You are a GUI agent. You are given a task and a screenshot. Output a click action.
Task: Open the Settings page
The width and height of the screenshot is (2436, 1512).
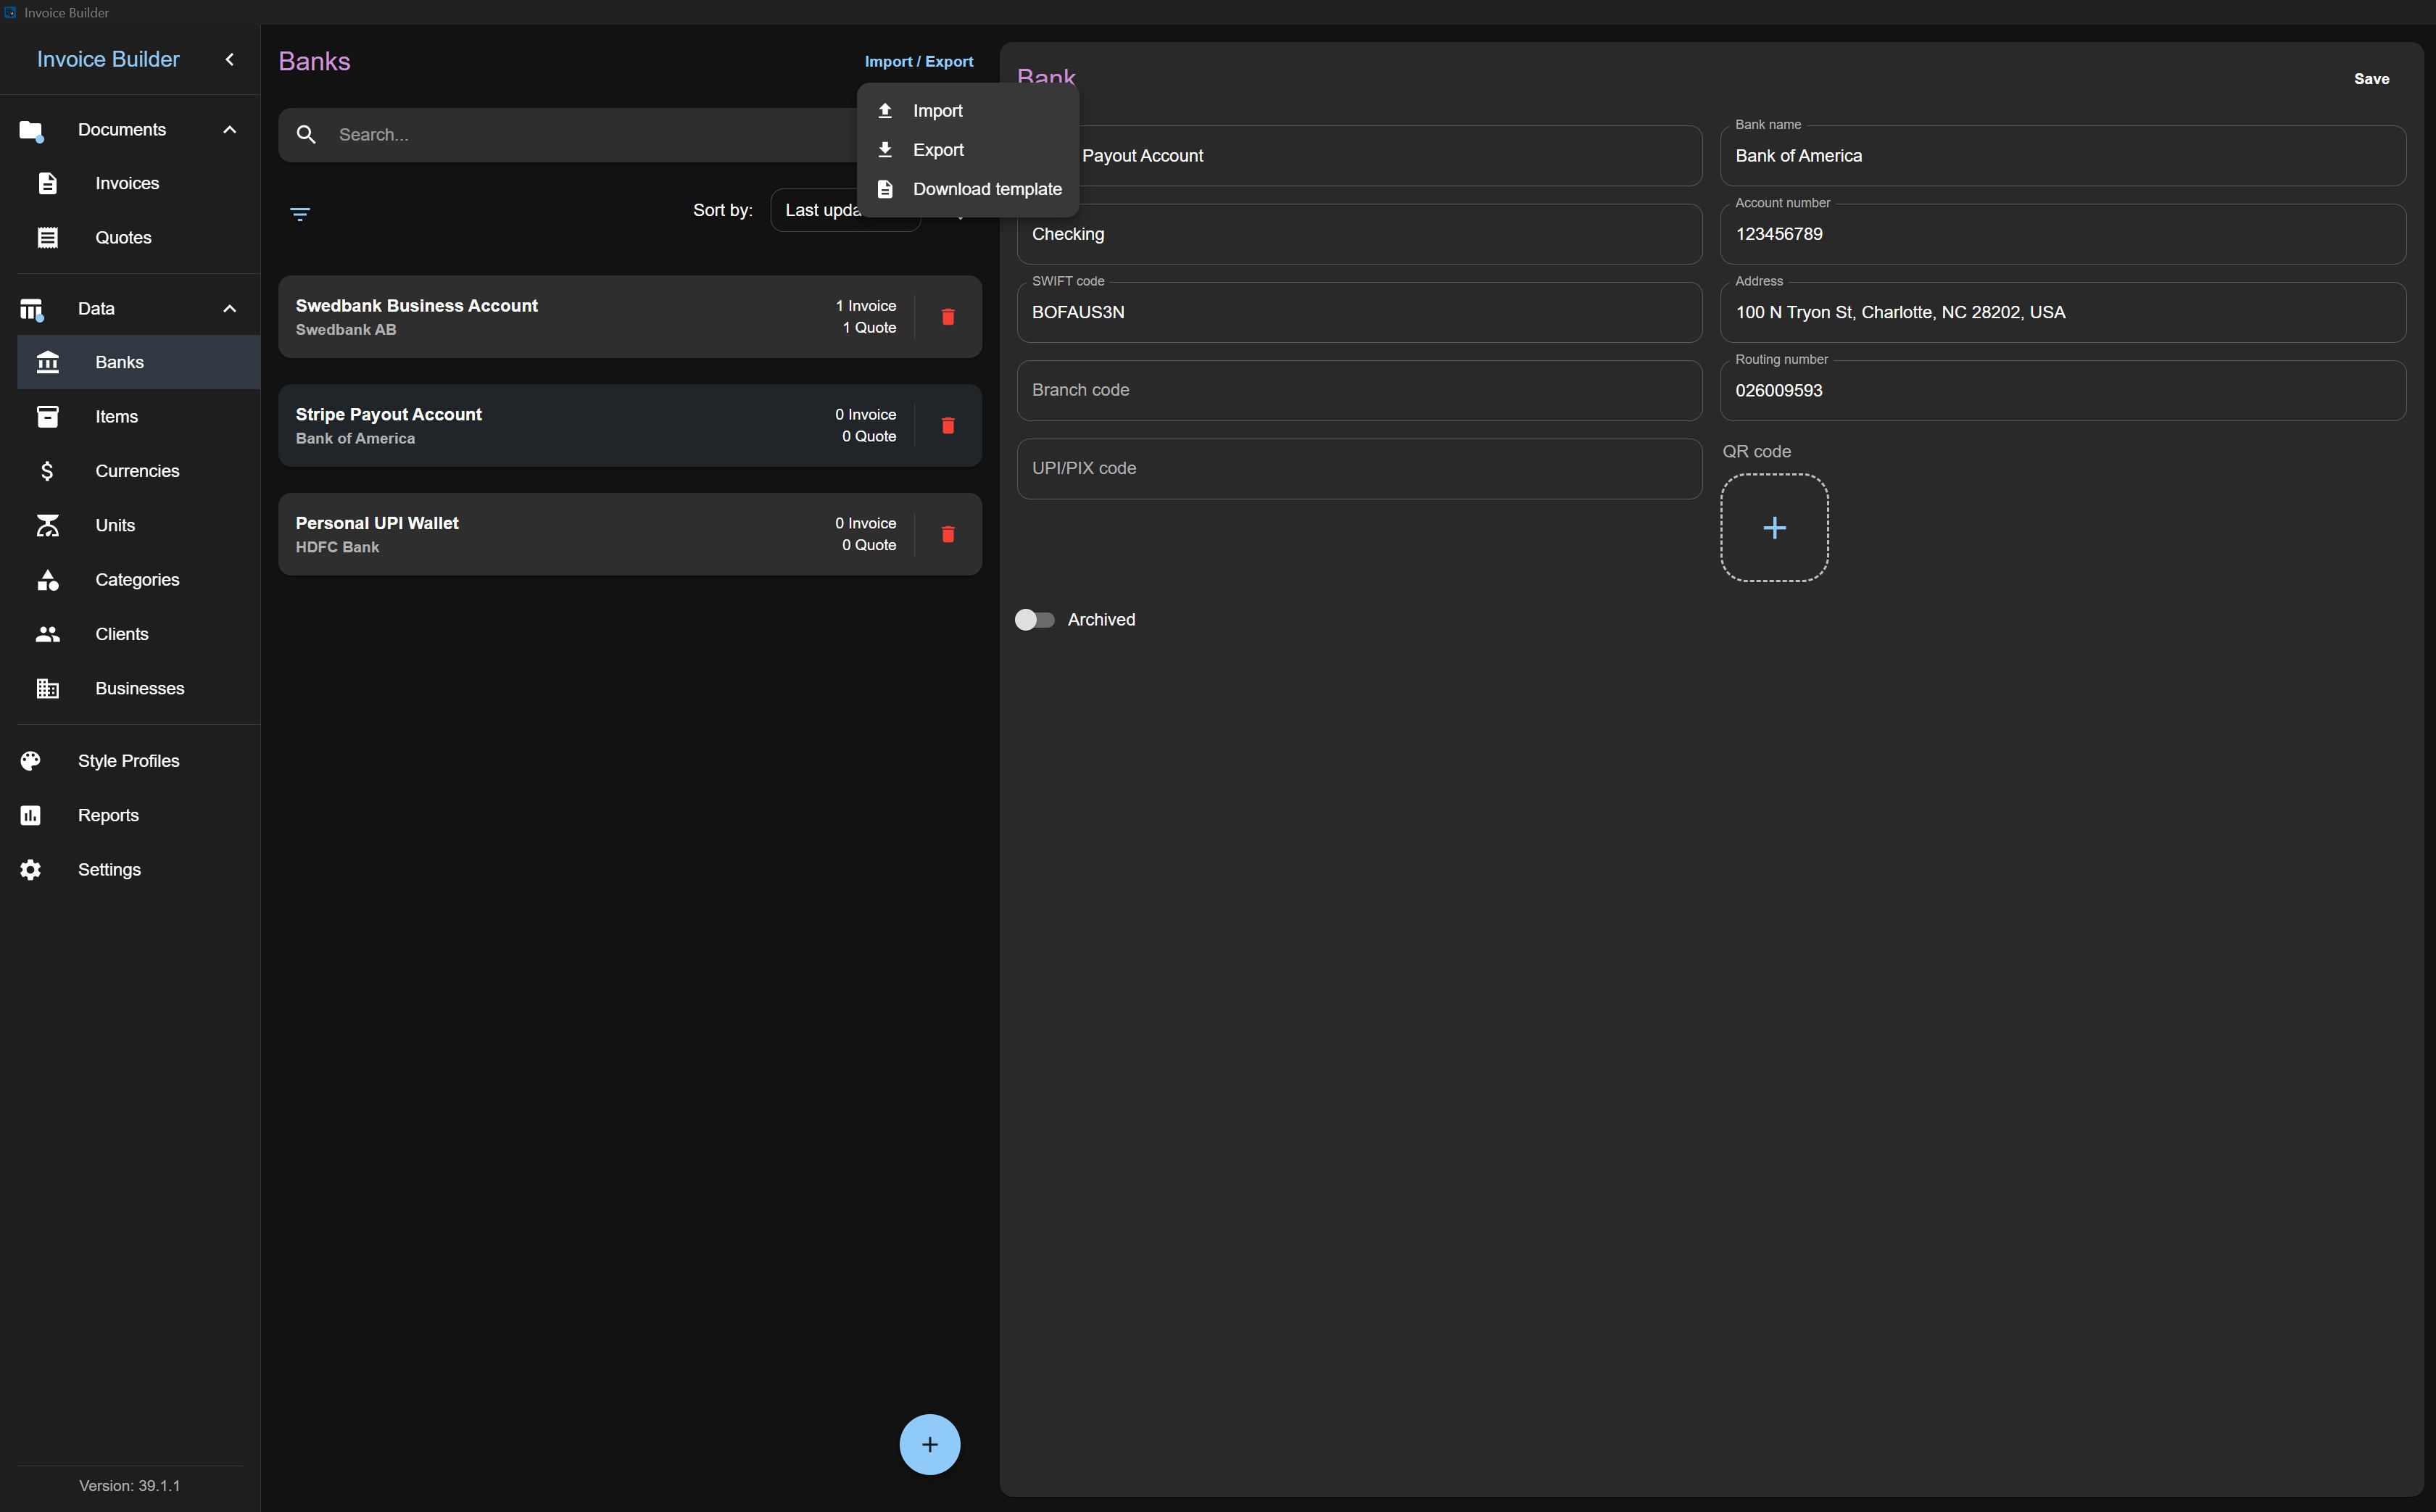[x=130, y=869]
